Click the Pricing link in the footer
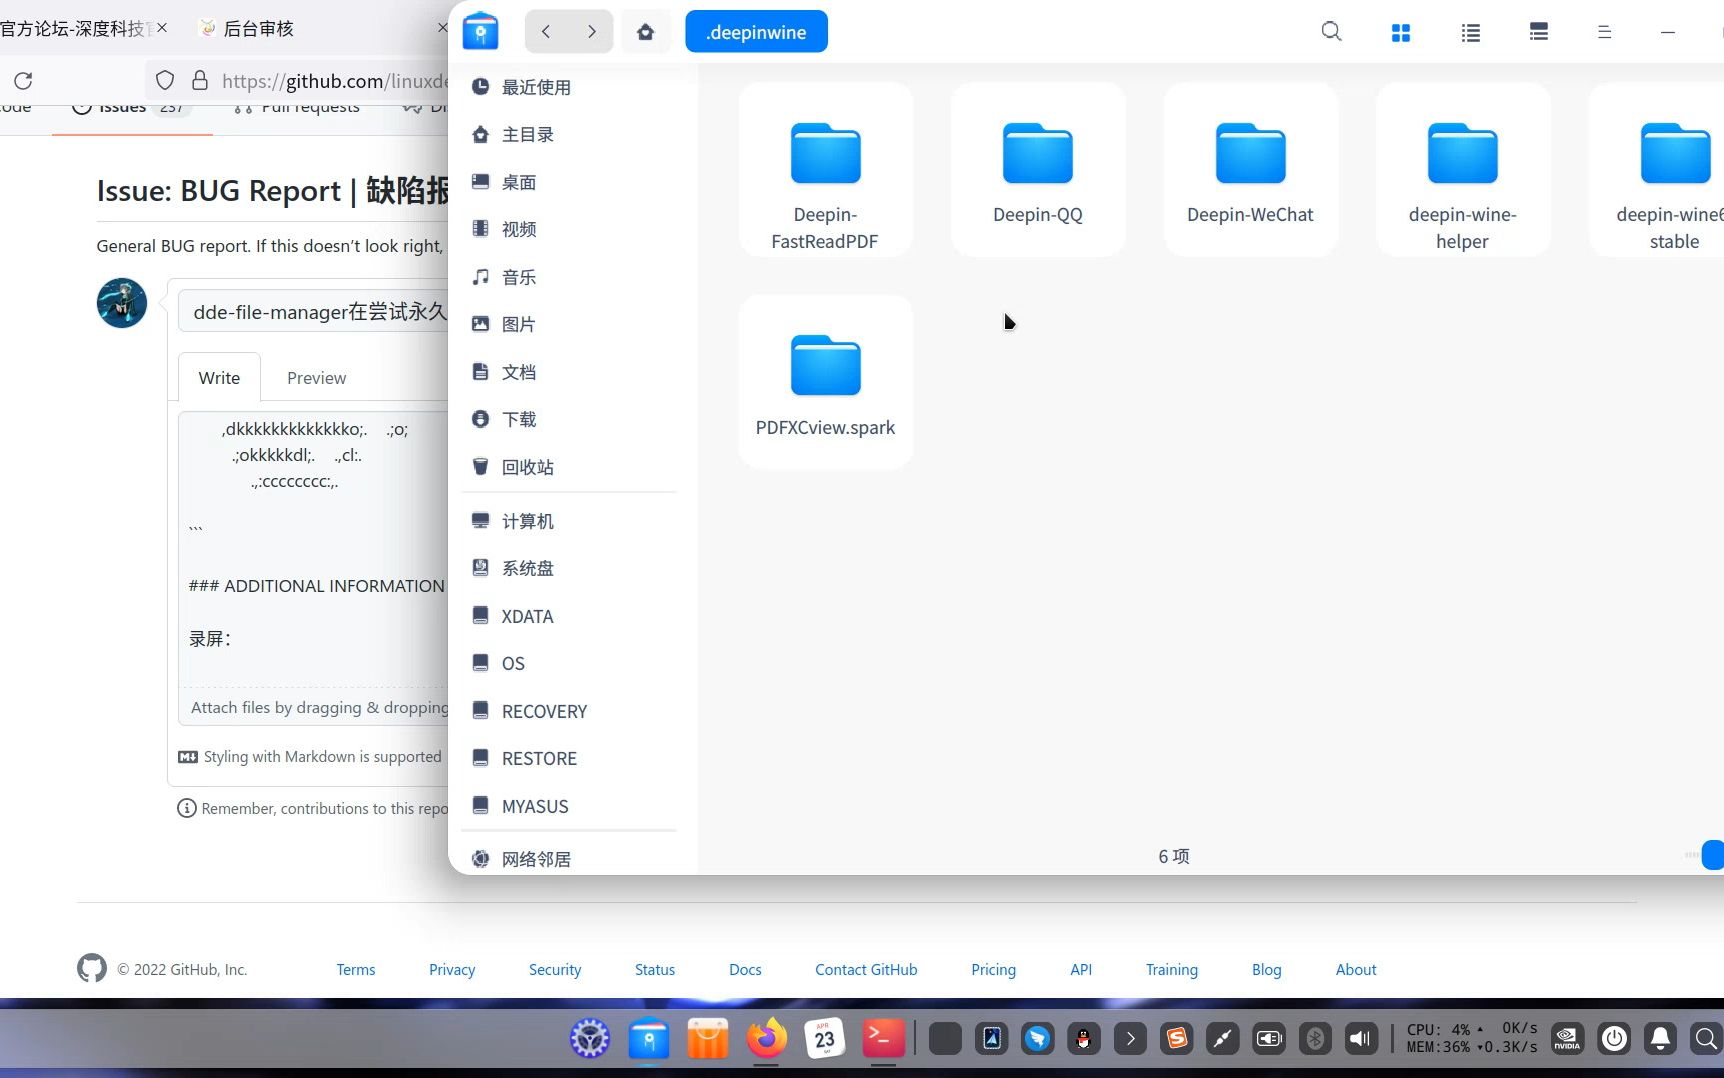Screen dimensions: 1724x1078 coord(992,969)
